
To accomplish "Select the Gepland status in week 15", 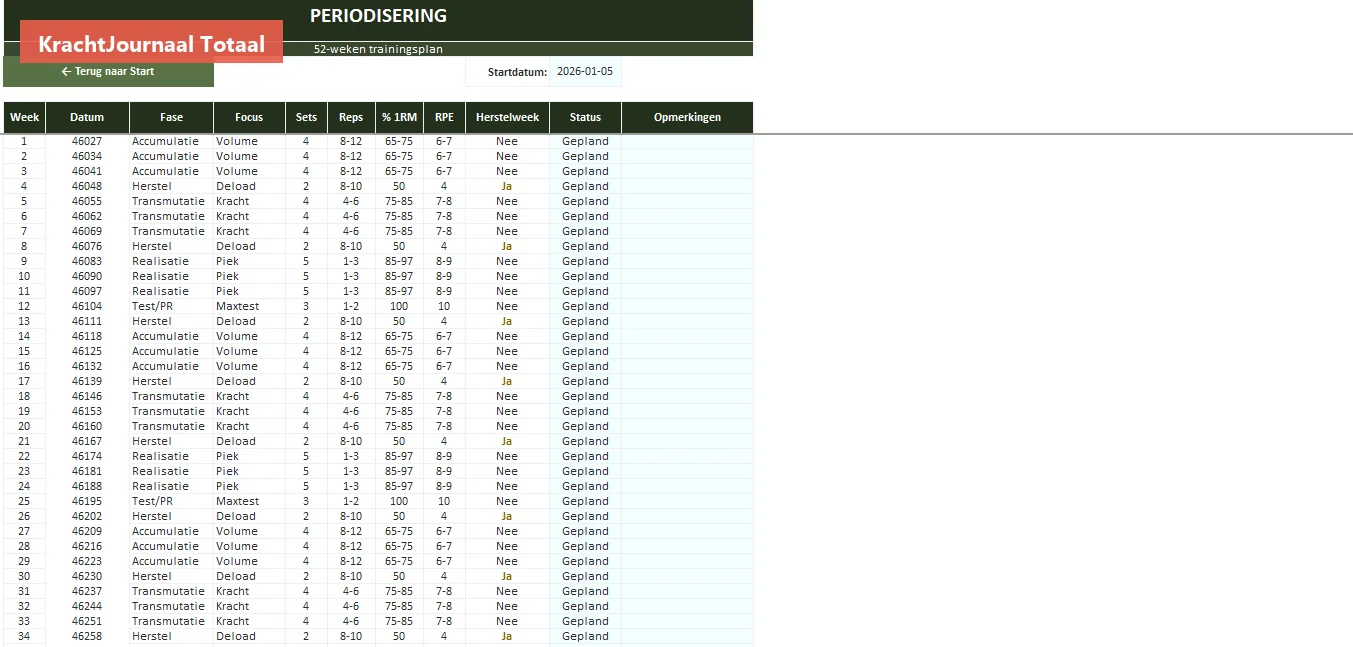I will 585,351.
